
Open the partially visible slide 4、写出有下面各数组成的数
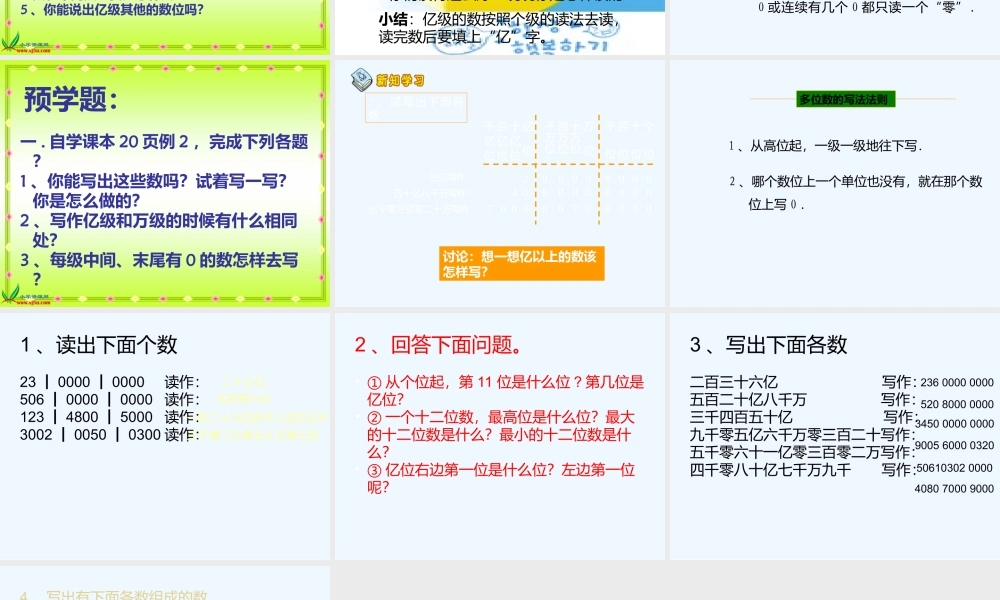165,583
